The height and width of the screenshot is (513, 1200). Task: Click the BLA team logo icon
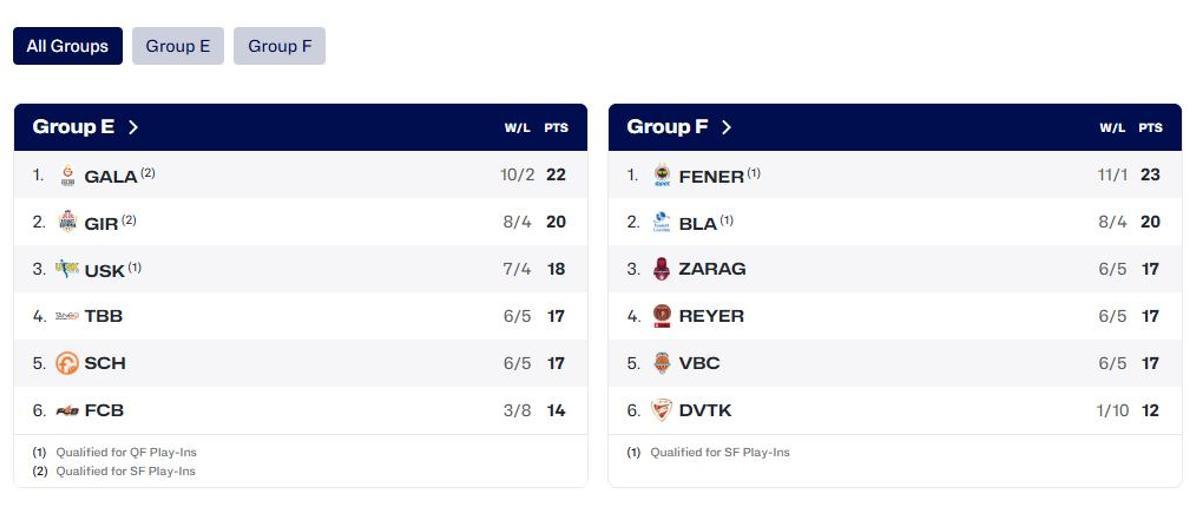tap(662, 222)
